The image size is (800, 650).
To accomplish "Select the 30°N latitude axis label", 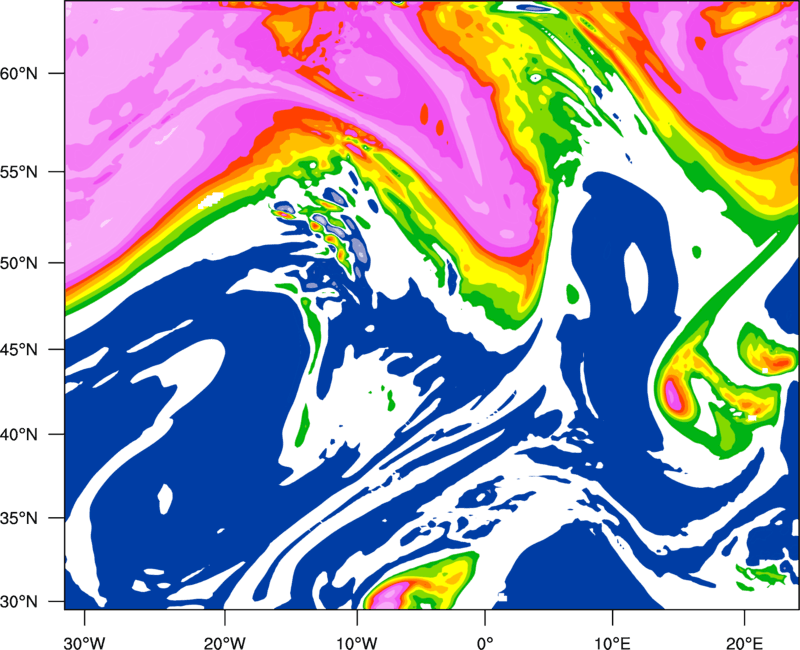I will 19,602.
